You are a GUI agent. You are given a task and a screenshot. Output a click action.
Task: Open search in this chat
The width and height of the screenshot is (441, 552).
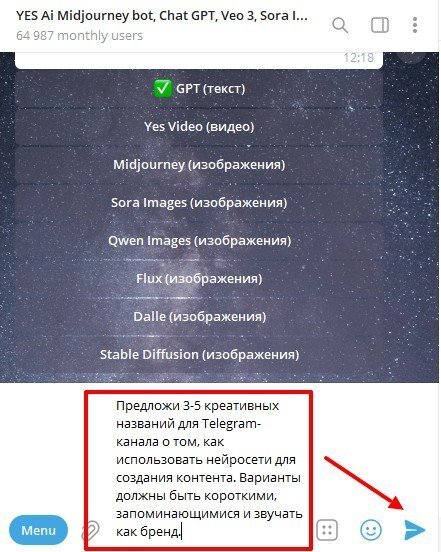pyautogui.click(x=340, y=25)
